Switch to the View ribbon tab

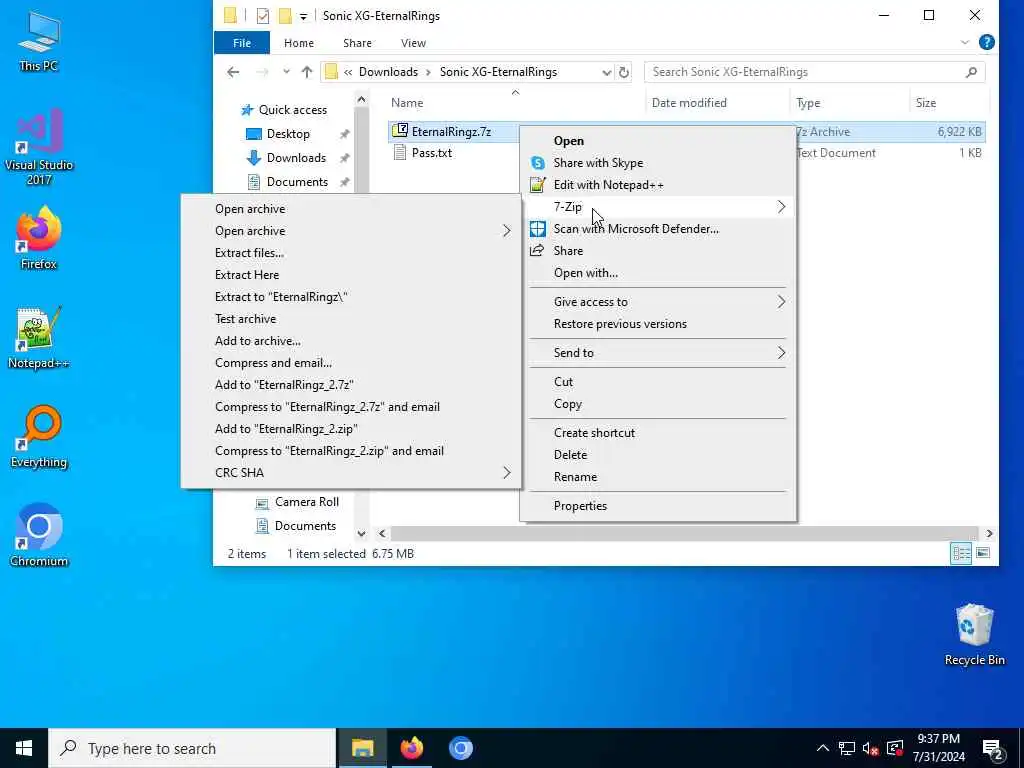(413, 42)
